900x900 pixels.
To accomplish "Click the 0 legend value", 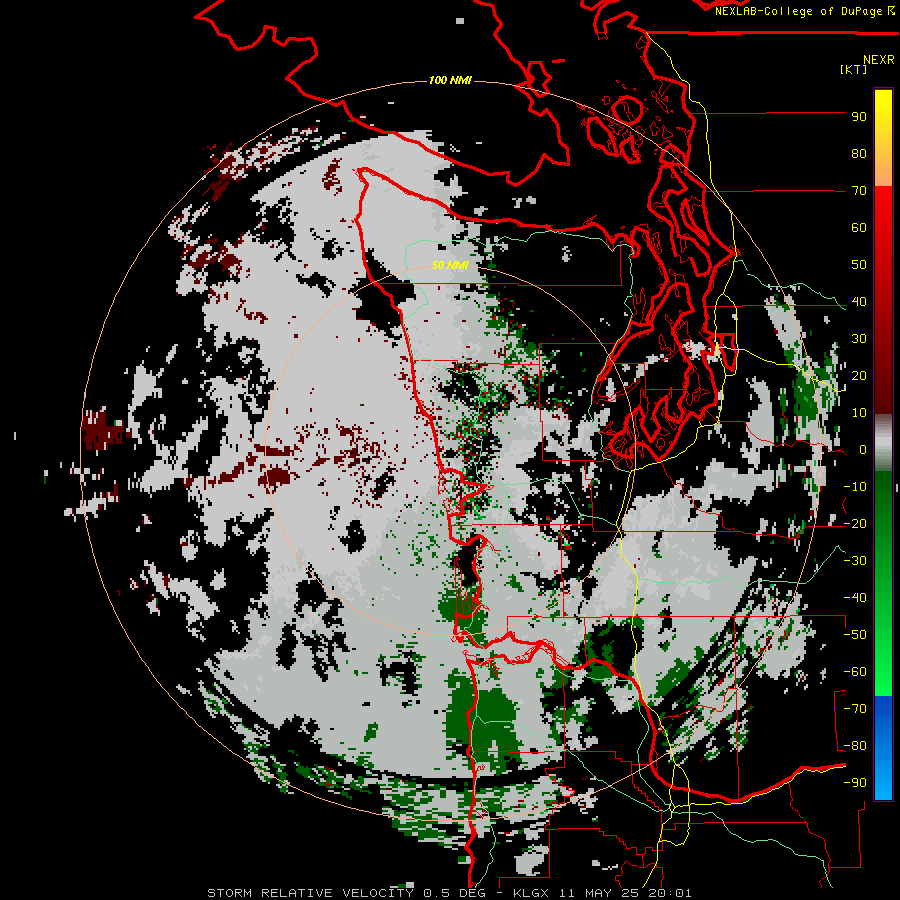I will pyautogui.click(x=863, y=450).
